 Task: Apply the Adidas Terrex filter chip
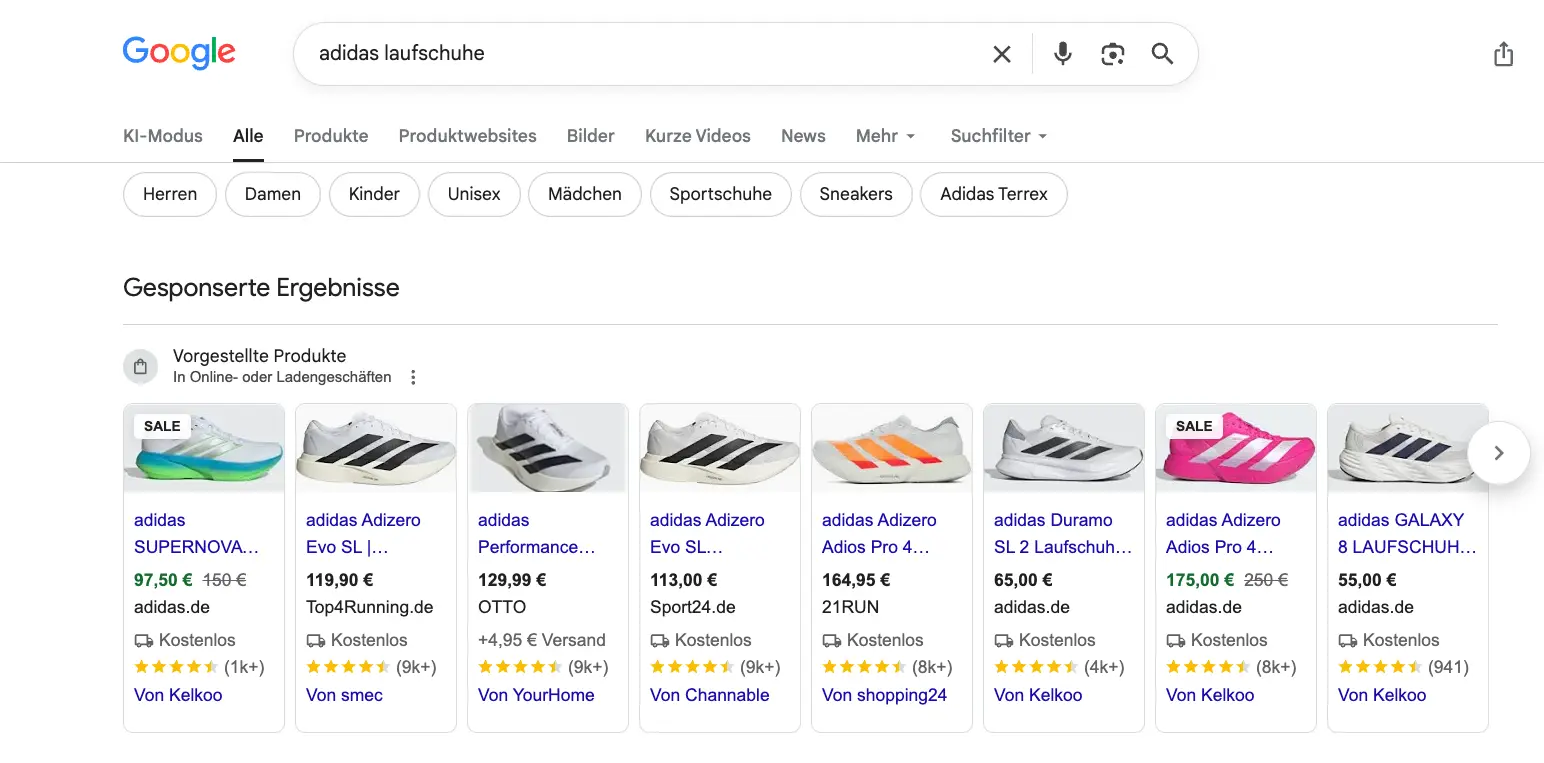click(x=994, y=194)
